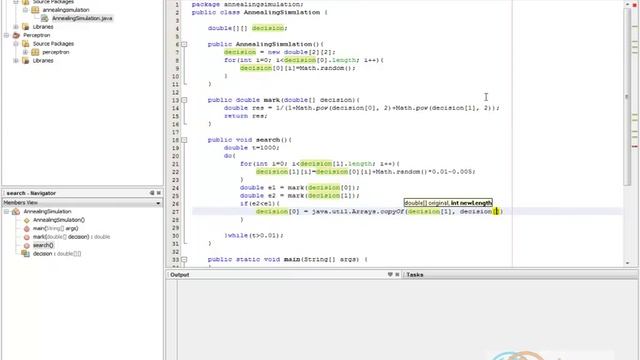Select the annealingsimulation package node

pyautogui.click(x=66, y=10)
